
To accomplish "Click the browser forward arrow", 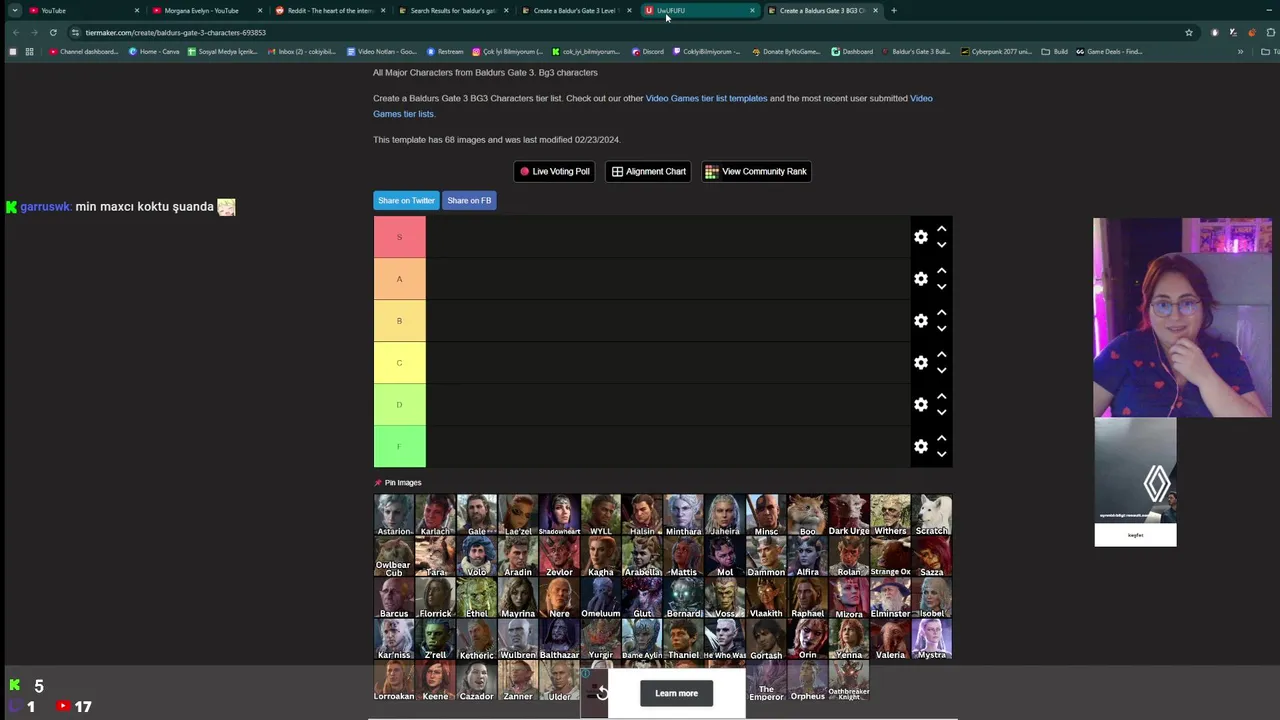I will click(34, 32).
